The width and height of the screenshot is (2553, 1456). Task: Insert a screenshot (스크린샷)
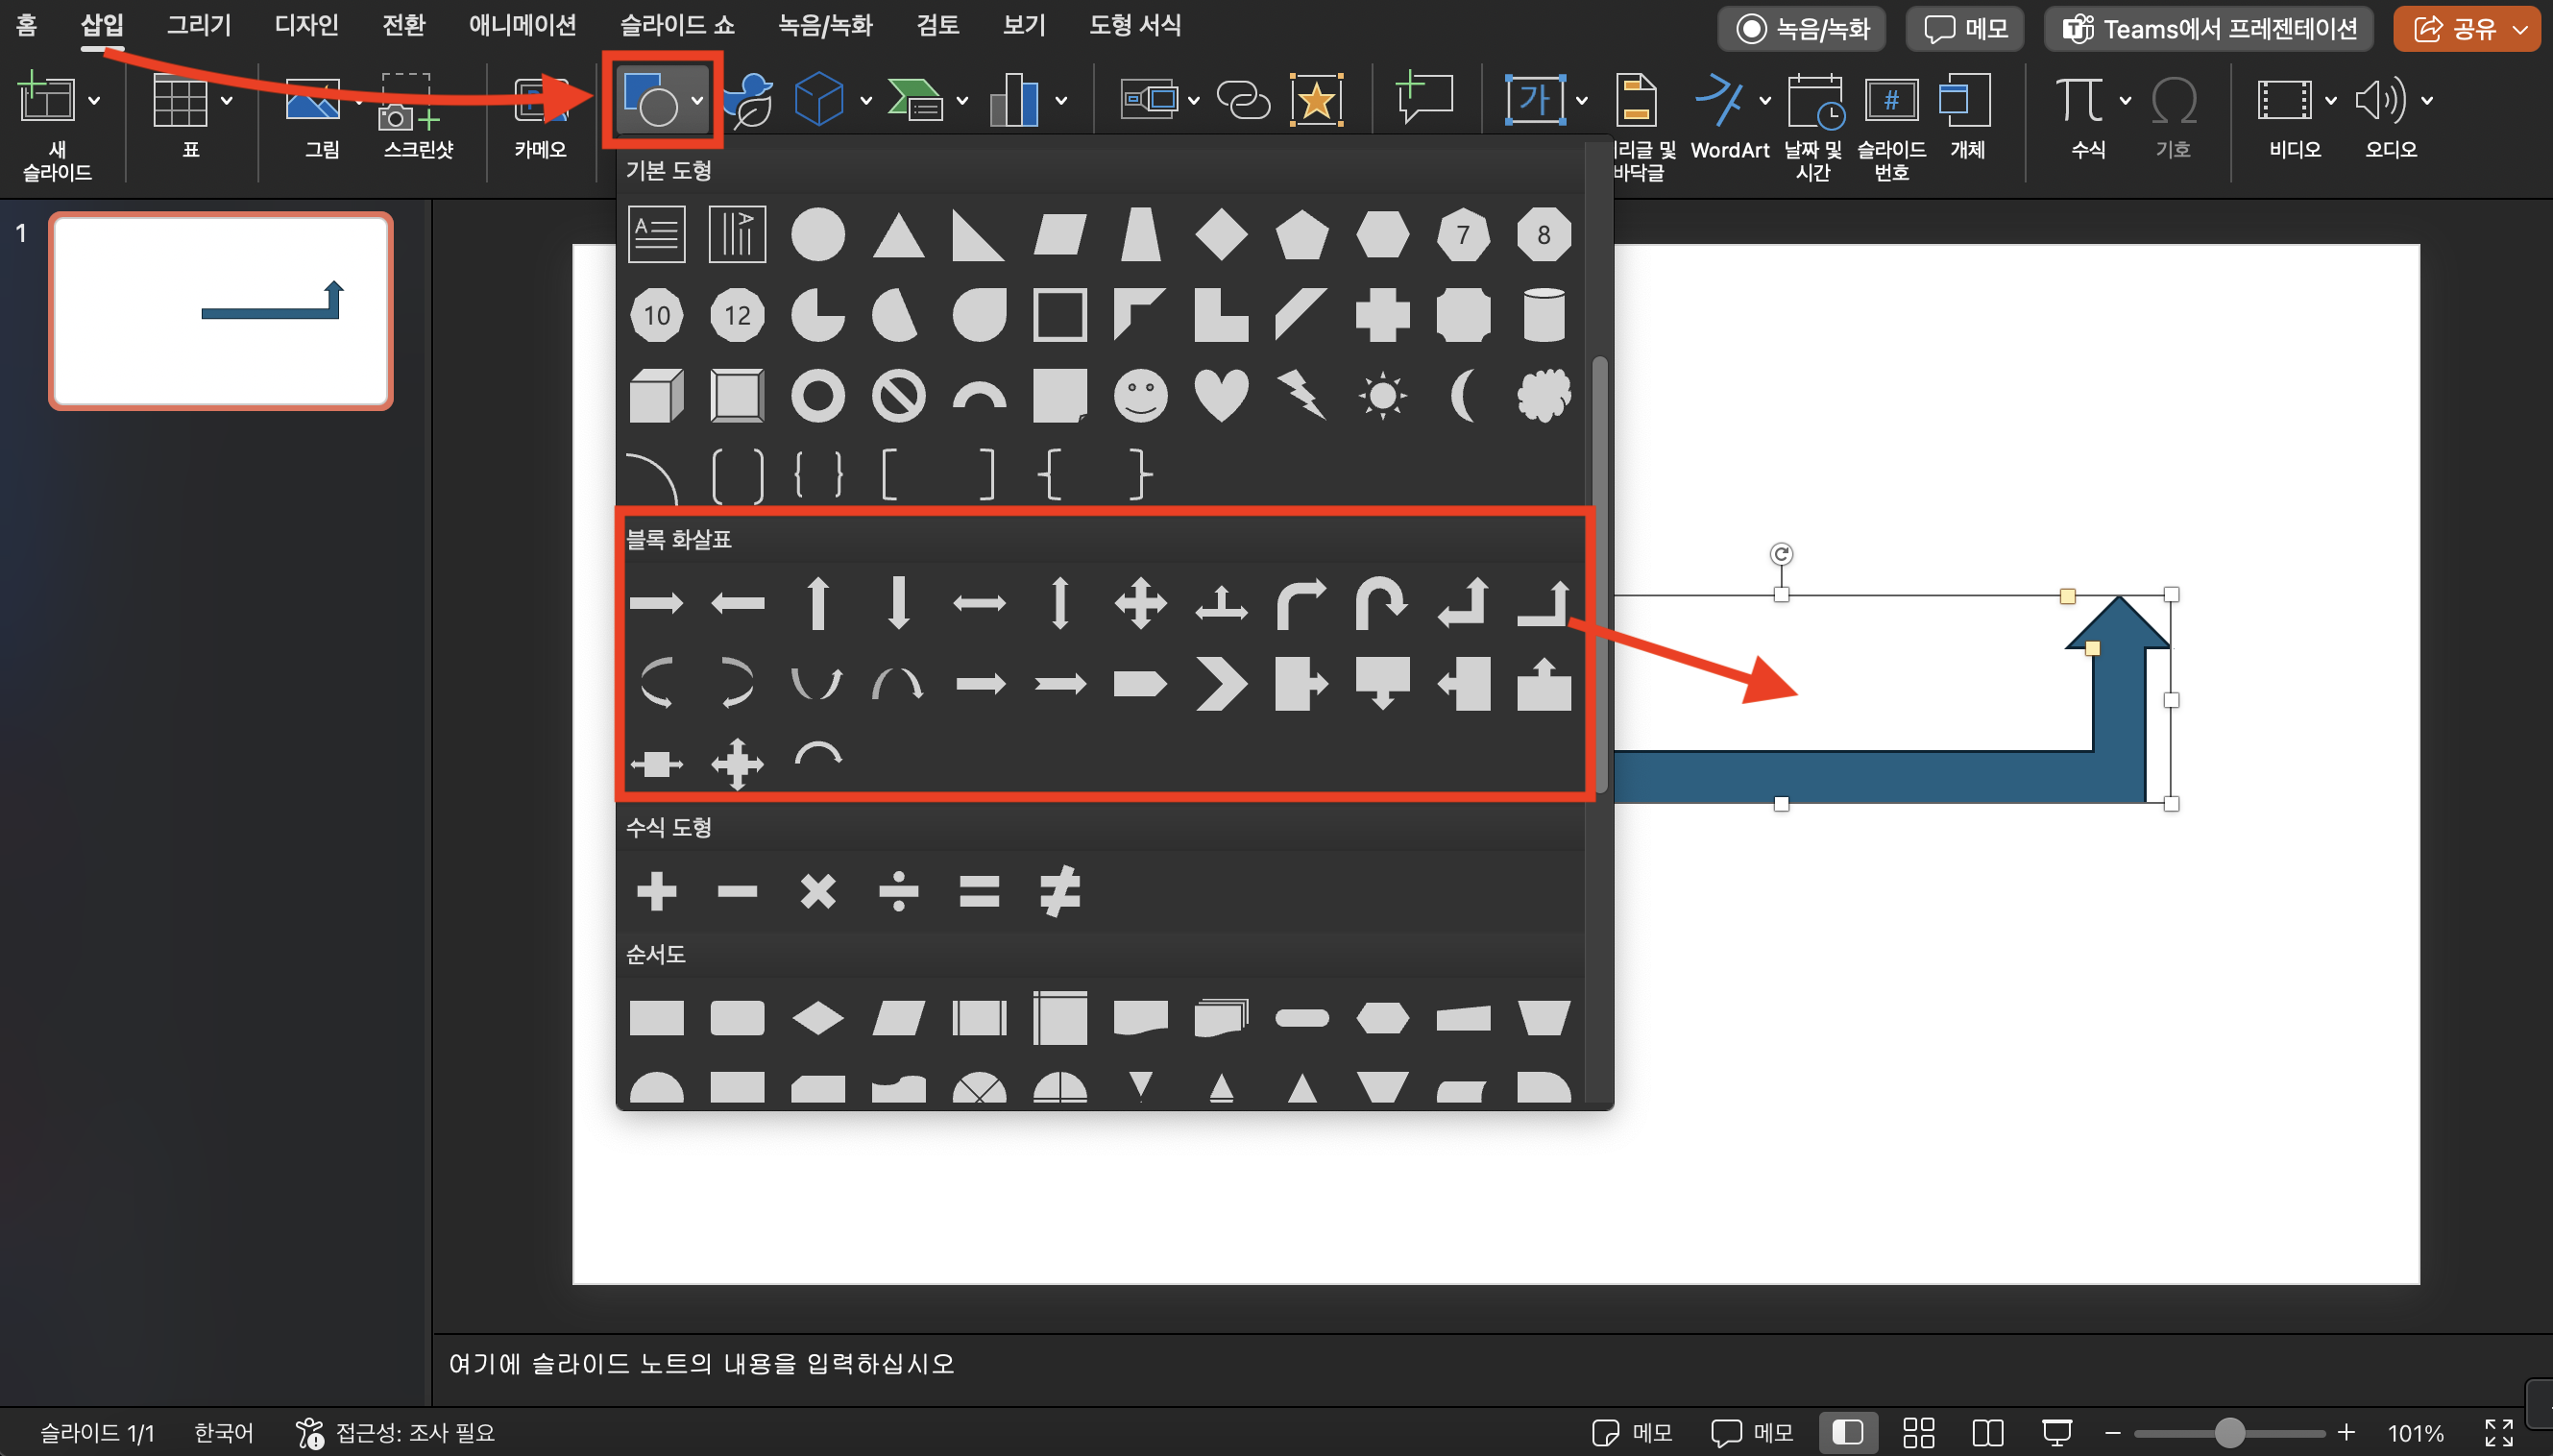point(417,116)
